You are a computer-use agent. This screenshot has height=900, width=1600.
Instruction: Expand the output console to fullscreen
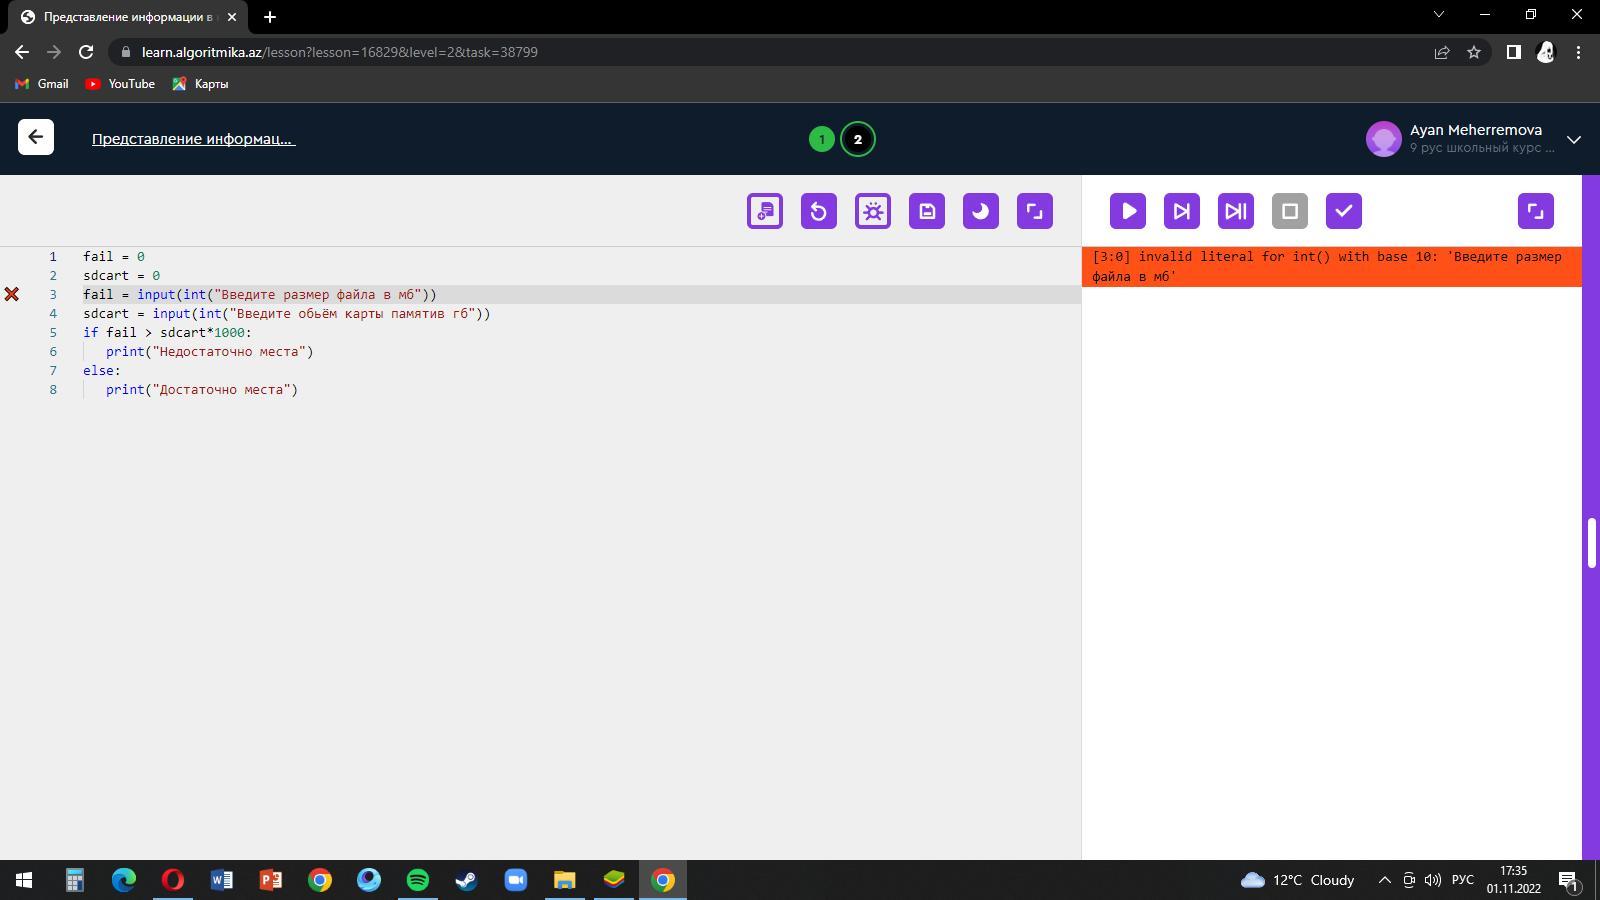pos(1536,211)
